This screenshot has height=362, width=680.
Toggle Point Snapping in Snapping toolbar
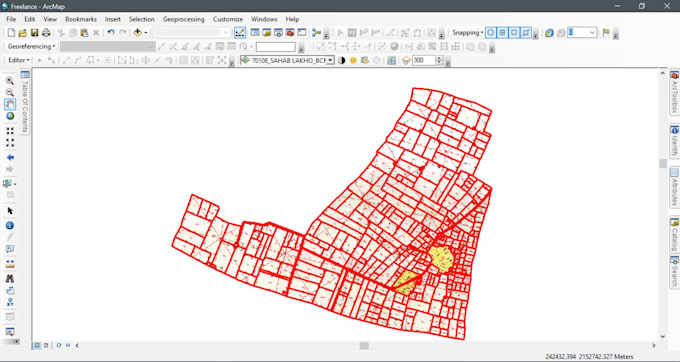[490, 33]
